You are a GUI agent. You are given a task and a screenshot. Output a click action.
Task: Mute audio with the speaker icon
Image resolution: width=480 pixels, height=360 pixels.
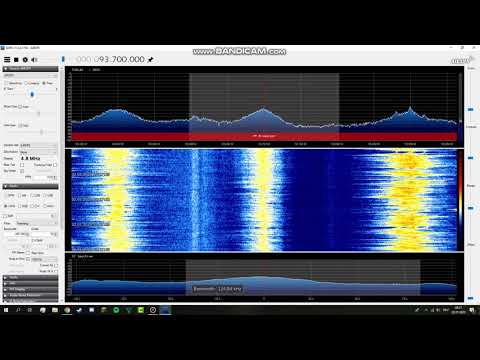(34, 60)
